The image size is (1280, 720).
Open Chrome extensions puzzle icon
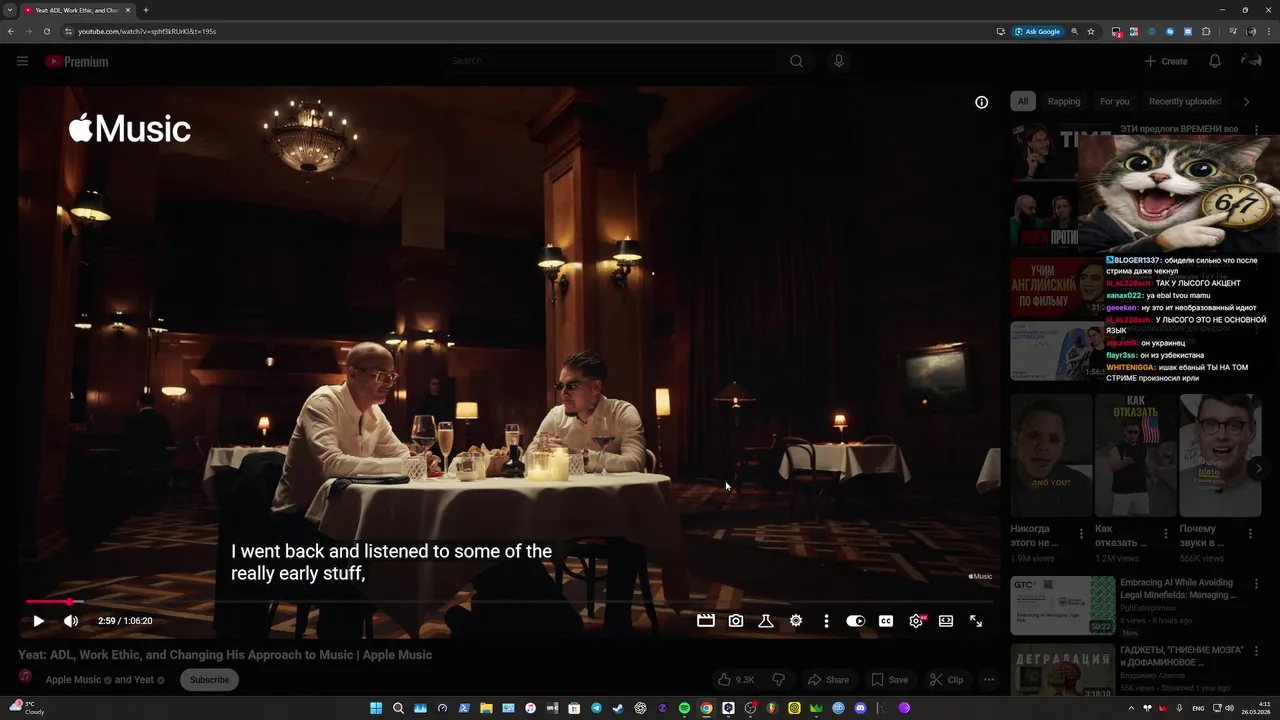point(1206,31)
